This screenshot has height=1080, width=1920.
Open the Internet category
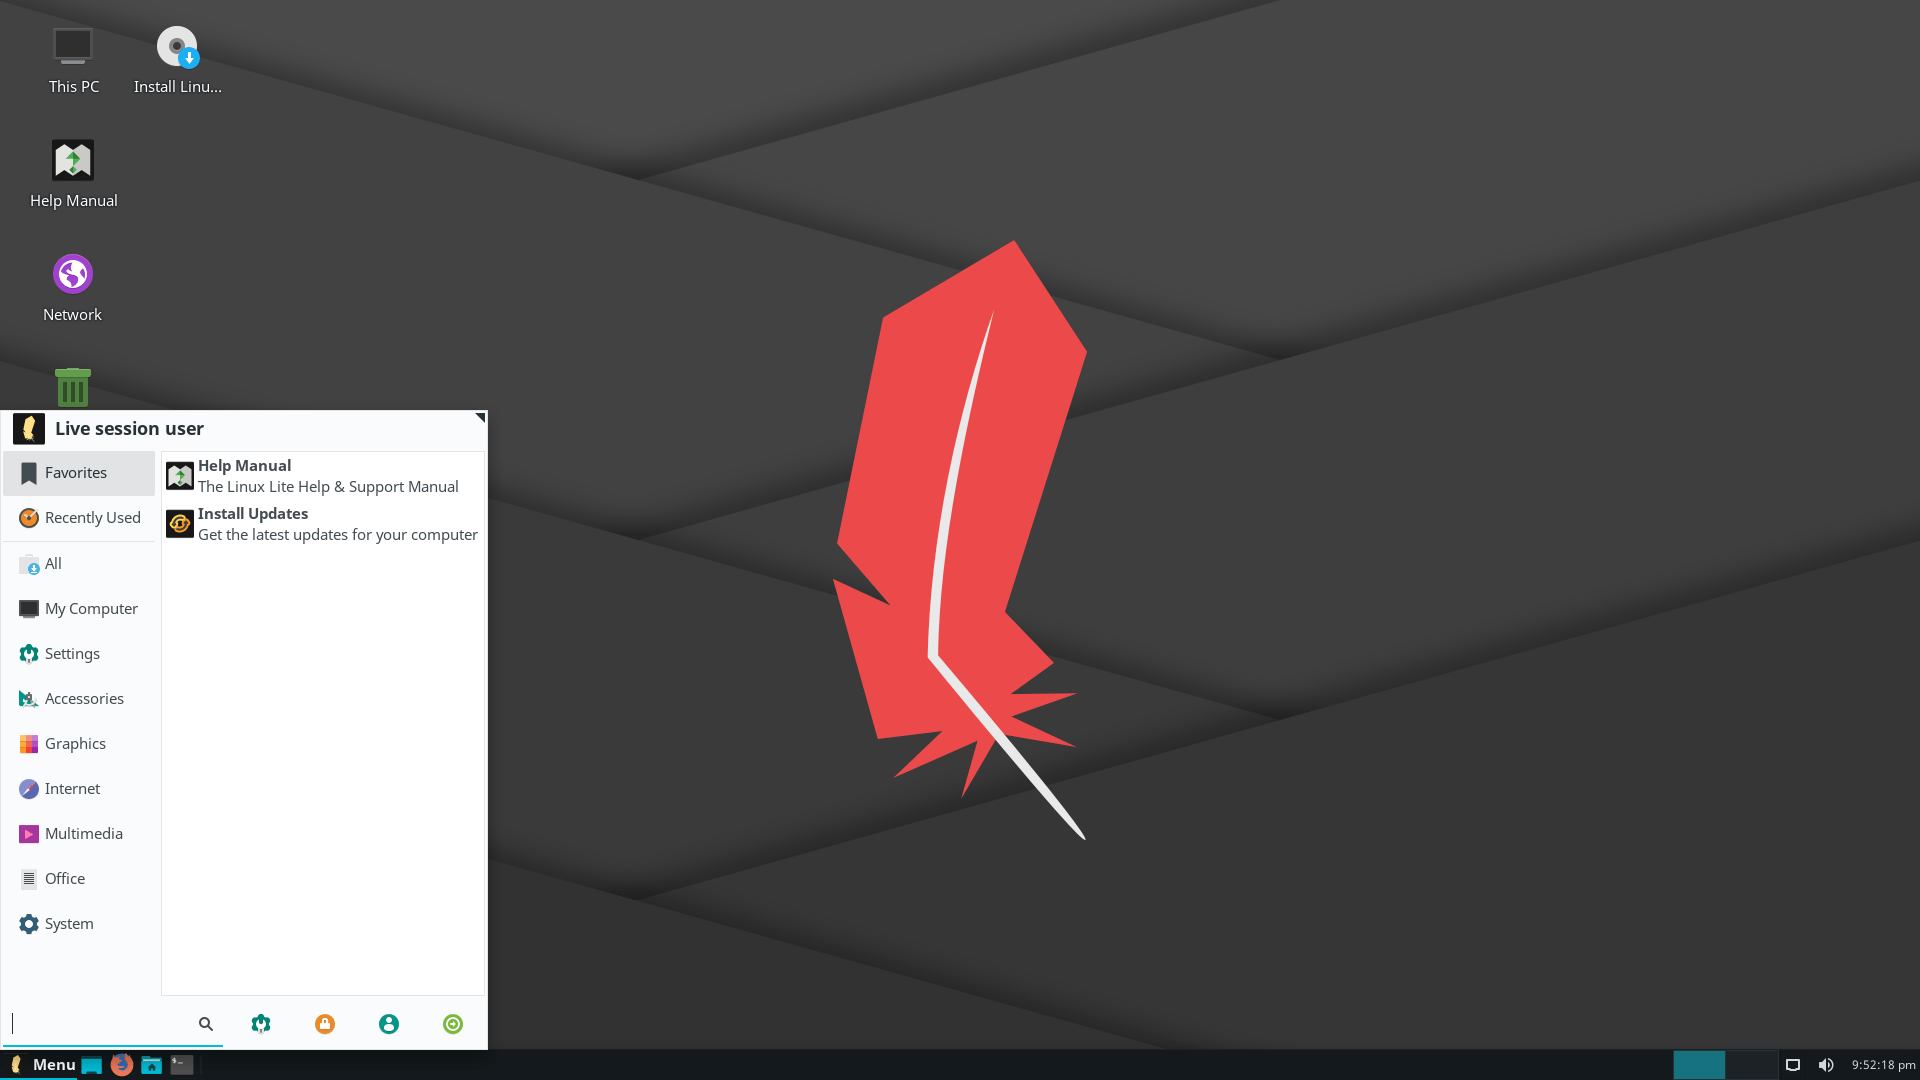pyautogui.click(x=79, y=789)
